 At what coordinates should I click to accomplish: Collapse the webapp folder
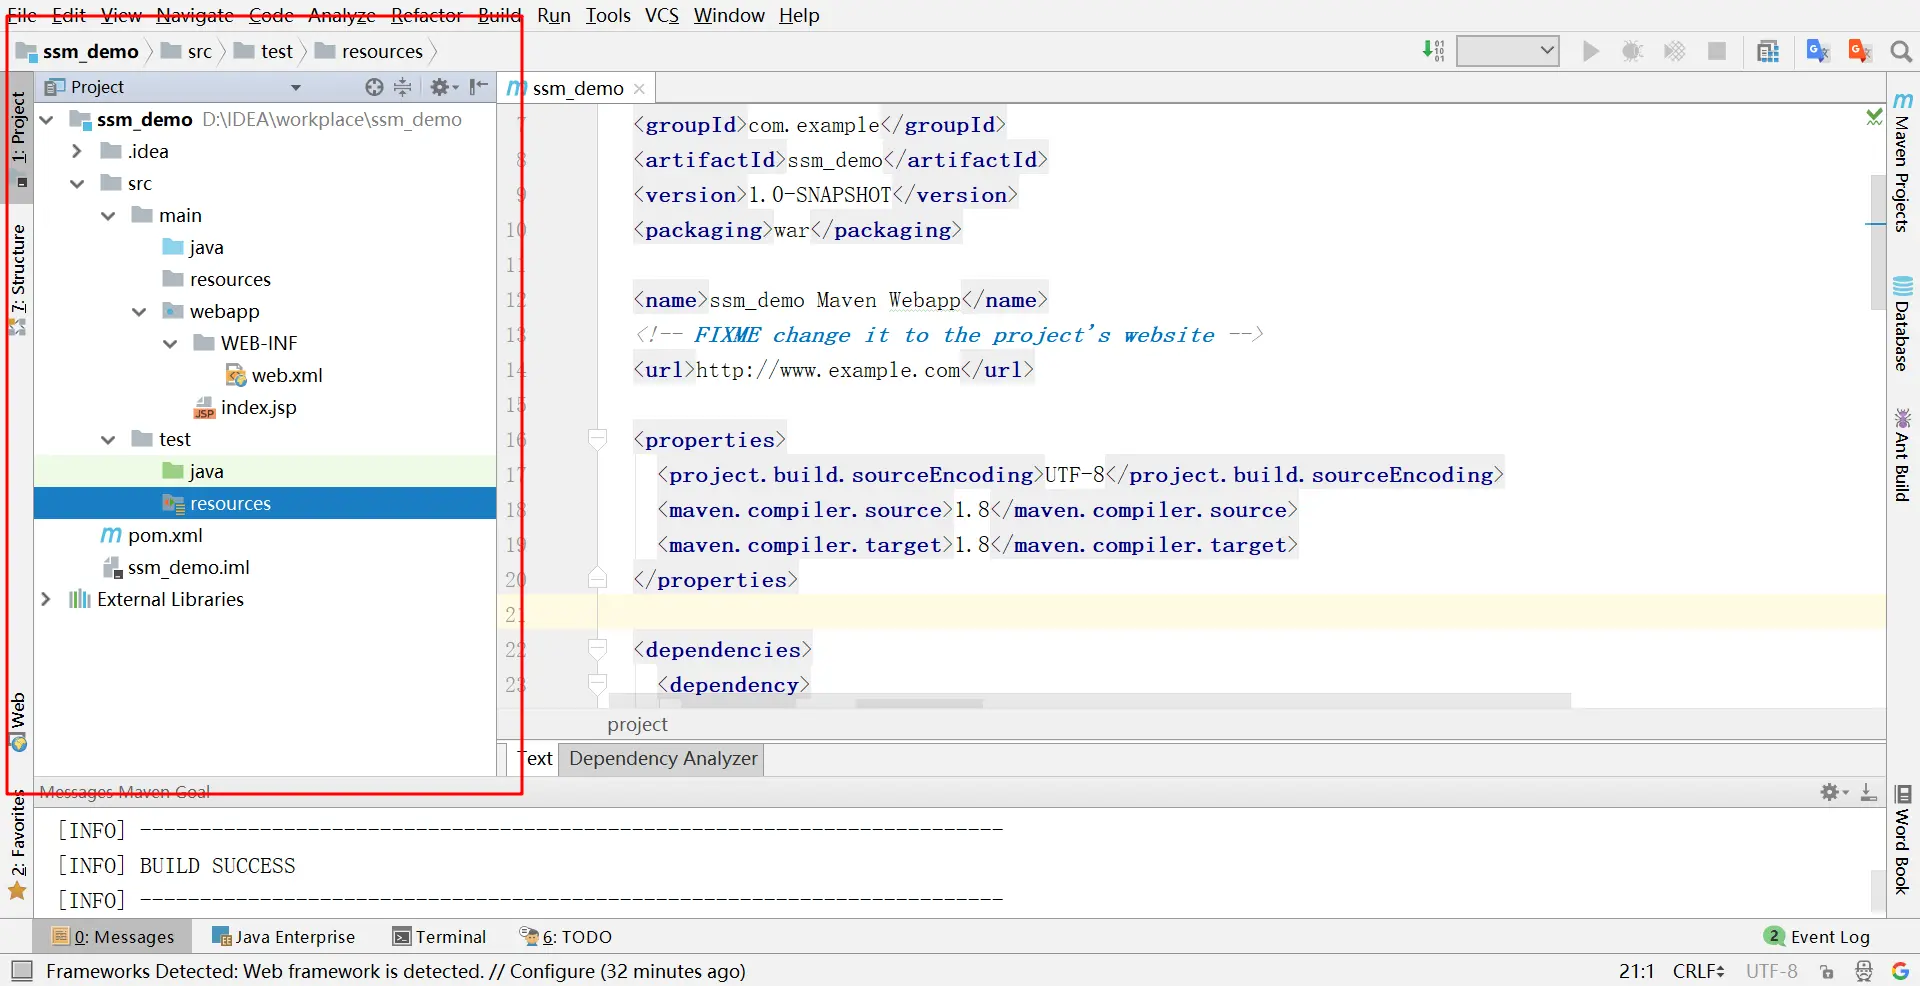(x=139, y=312)
